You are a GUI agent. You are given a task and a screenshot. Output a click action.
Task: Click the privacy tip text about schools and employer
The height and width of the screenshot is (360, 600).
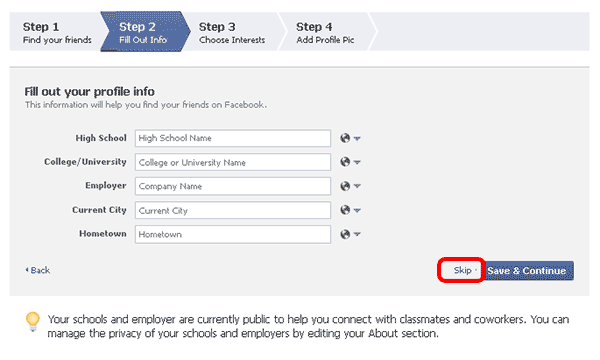(x=308, y=326)
